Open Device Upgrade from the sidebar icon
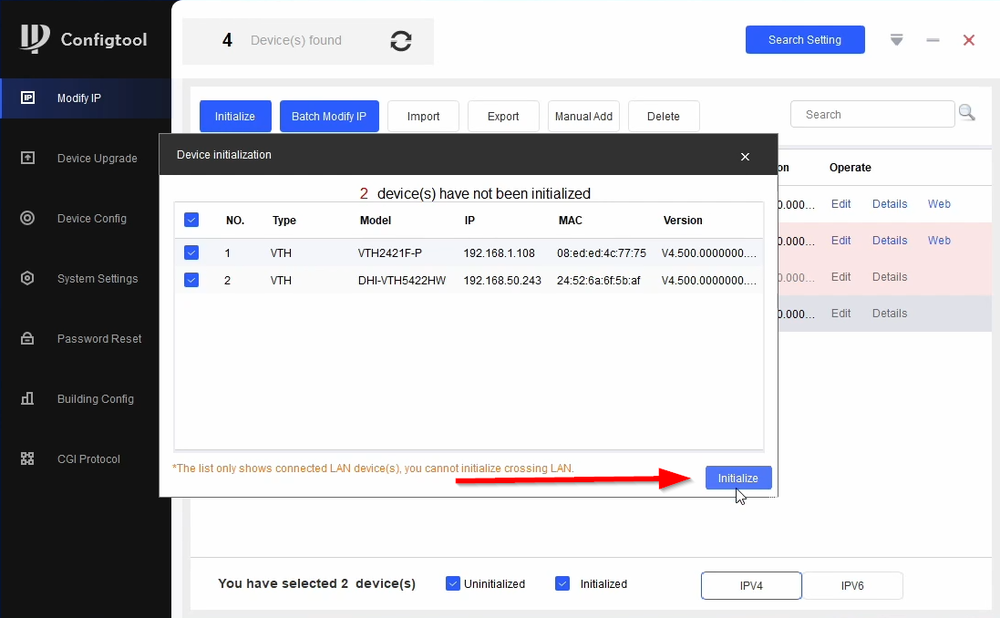1000x618 pixels. coord(30,158)
